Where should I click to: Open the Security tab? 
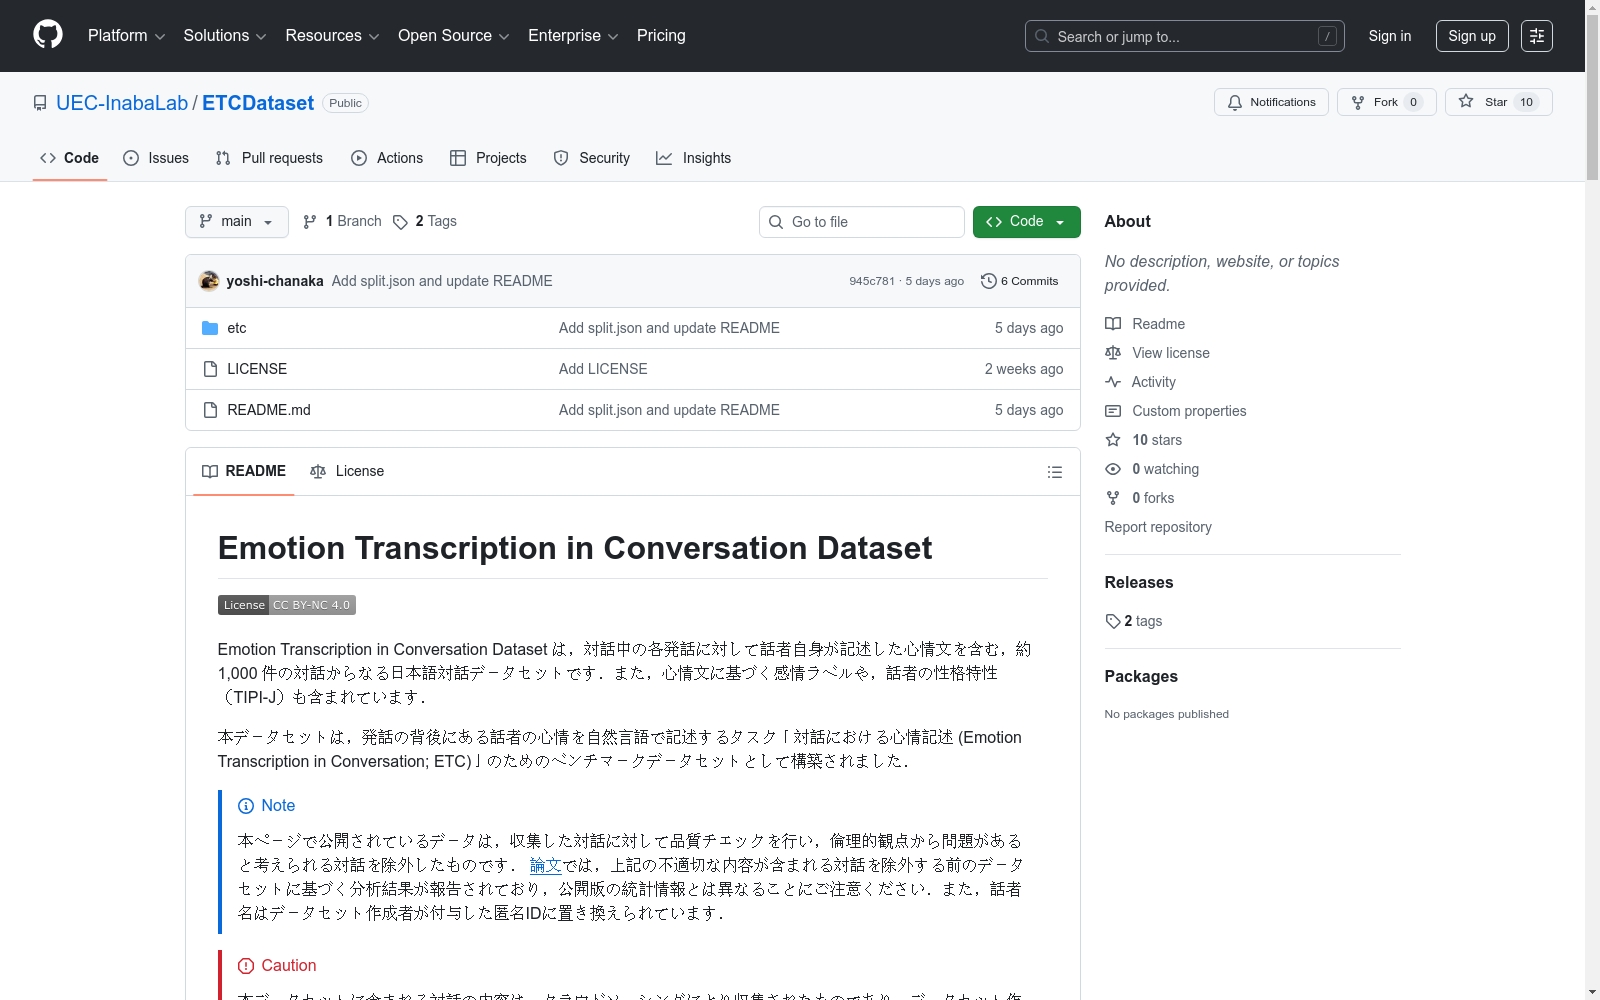(x=592, y=158)
